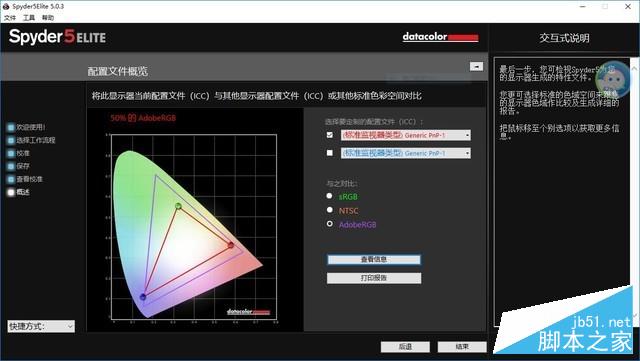This screenshot has height=361, width=640.
Task: Select the 概述 step in sidebar
Action: coord(19,192)
